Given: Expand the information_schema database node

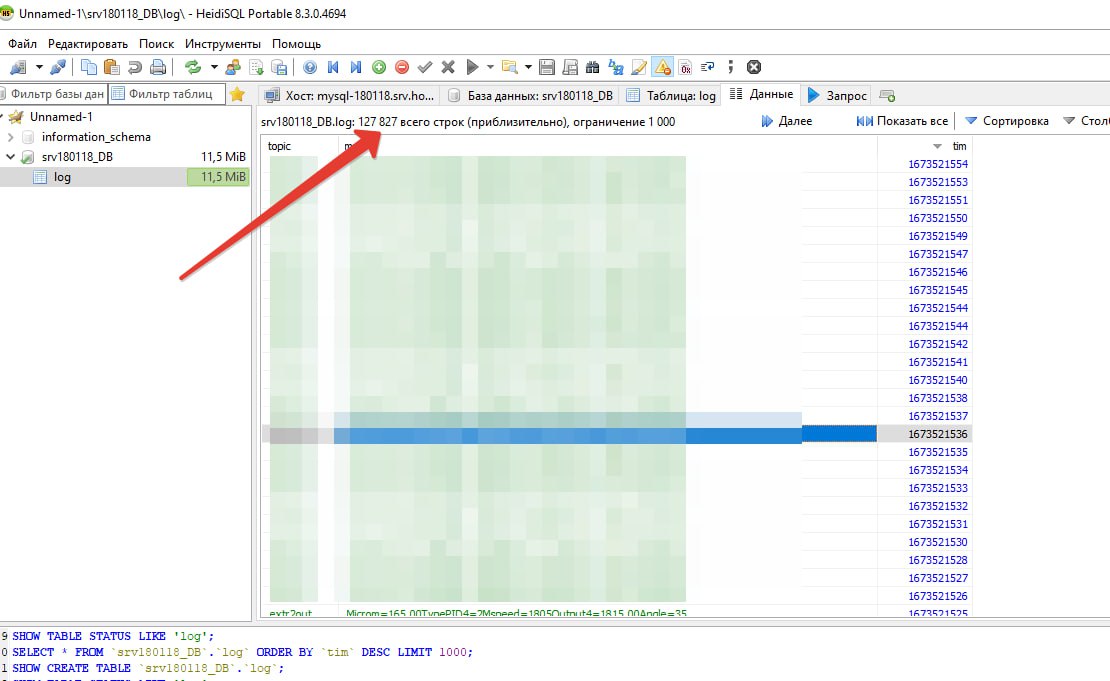Looking at the screenshot, I should [11, 137].
